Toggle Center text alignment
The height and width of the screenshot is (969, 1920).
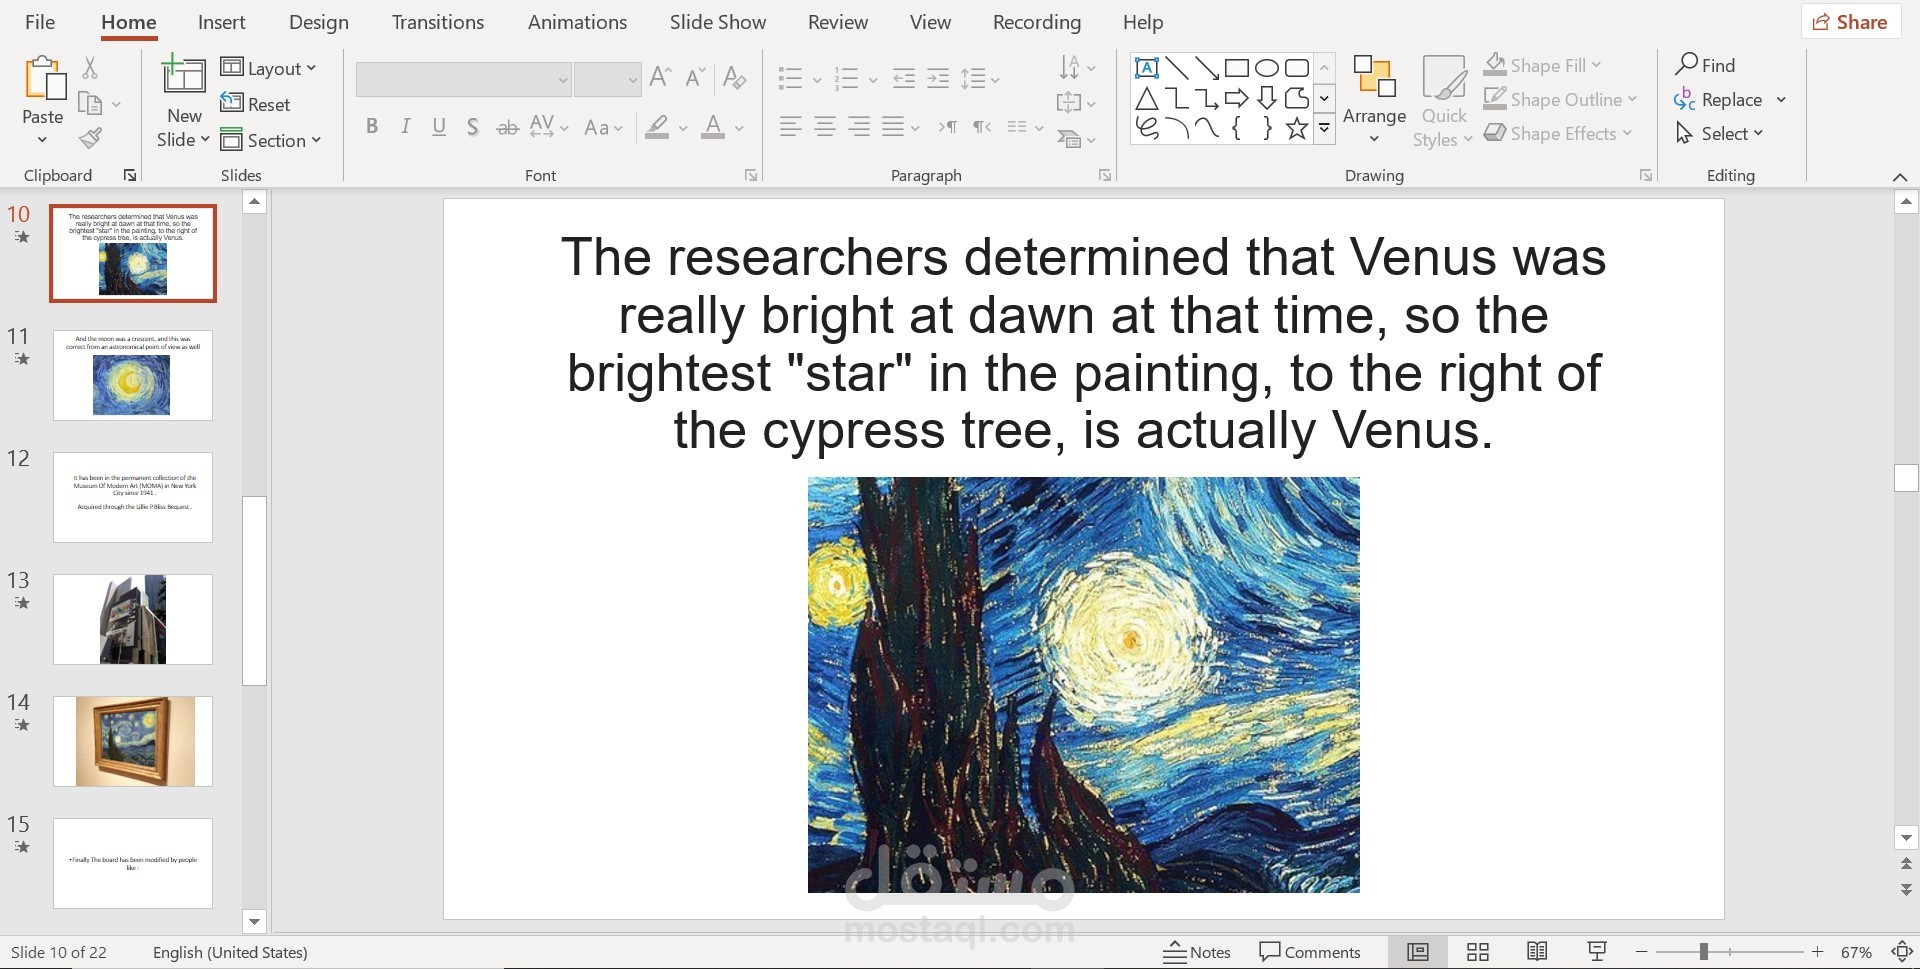(825, 126)
